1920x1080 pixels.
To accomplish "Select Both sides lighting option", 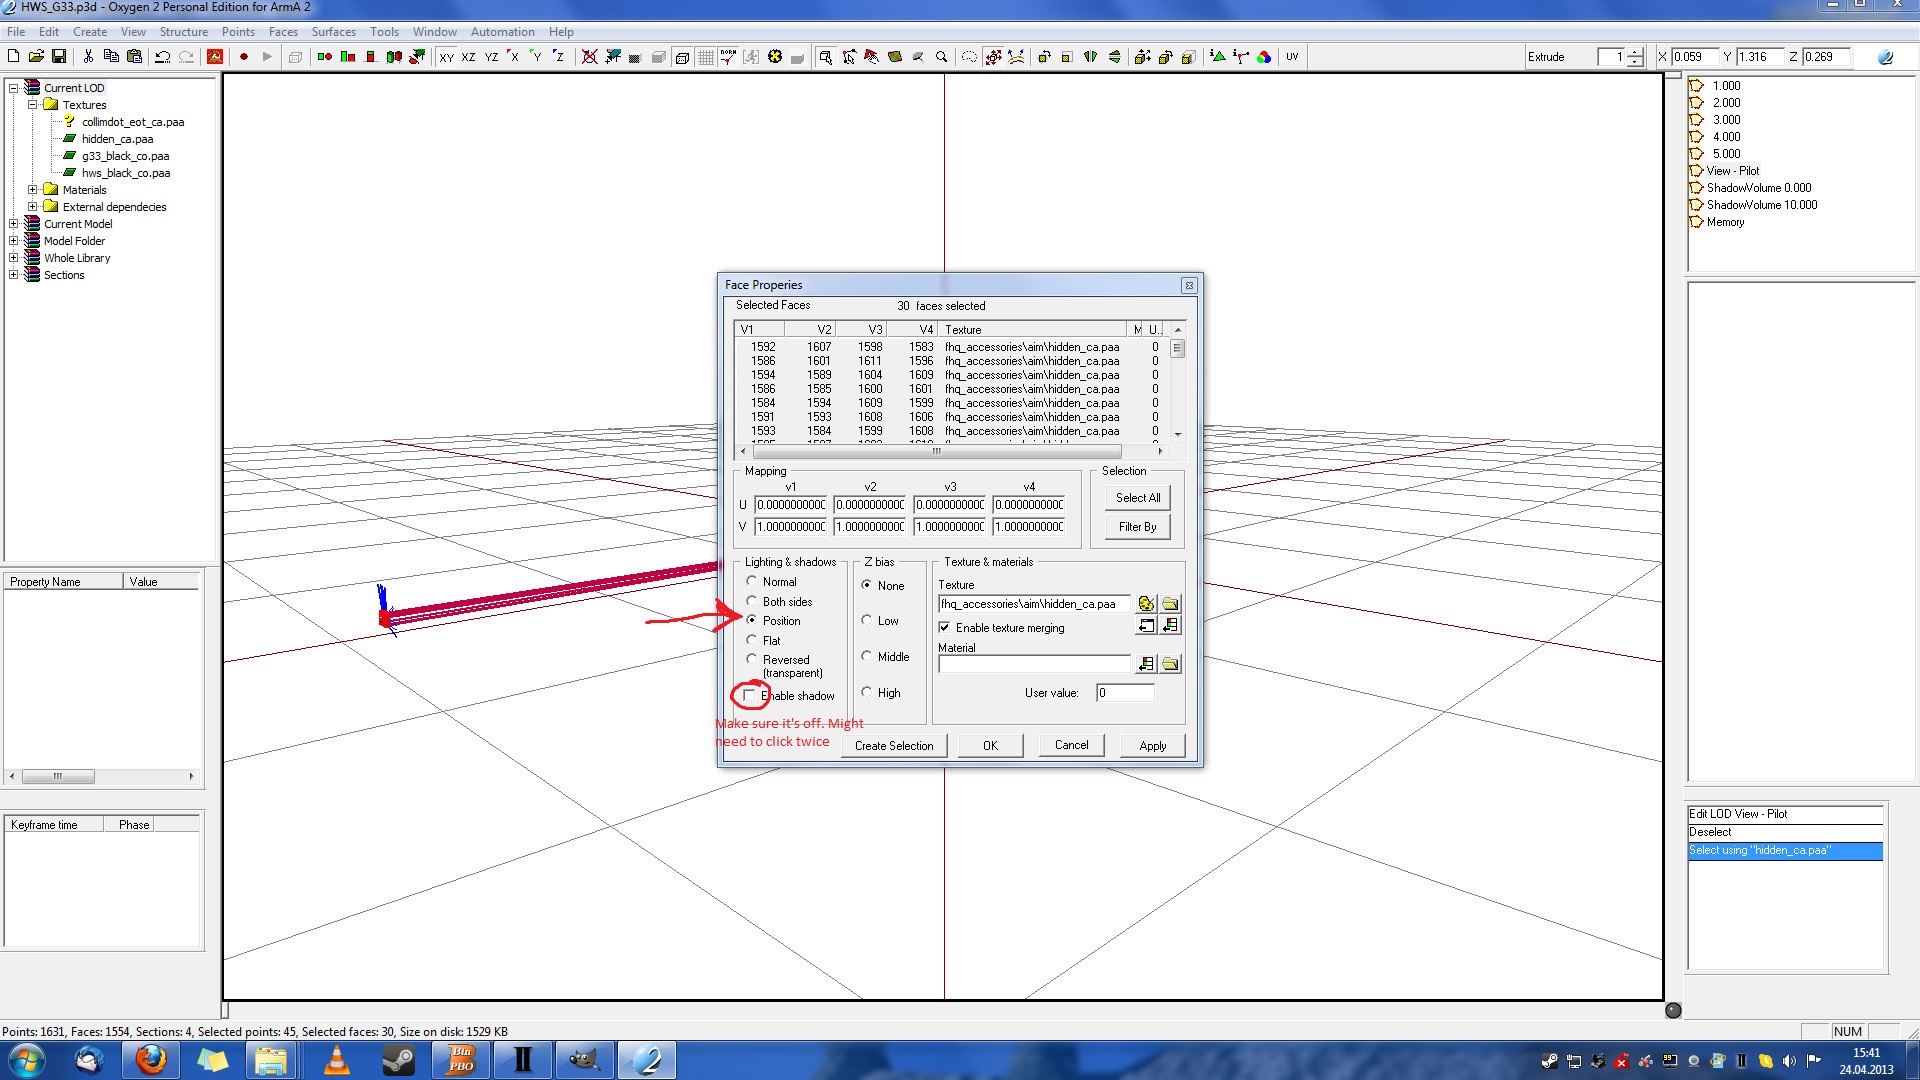I will click(x=751, y=601).
